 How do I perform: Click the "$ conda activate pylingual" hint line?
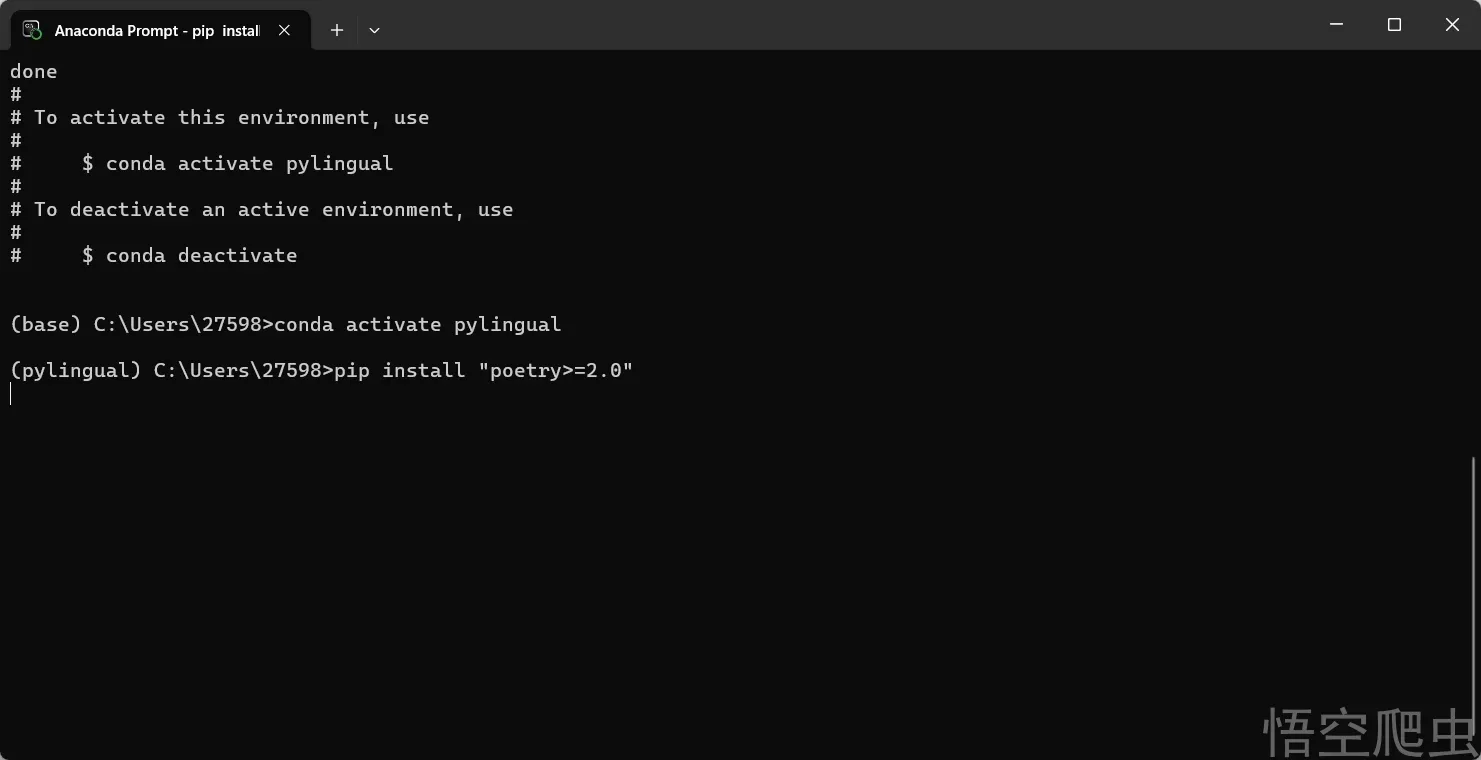[x=237, y=164]
